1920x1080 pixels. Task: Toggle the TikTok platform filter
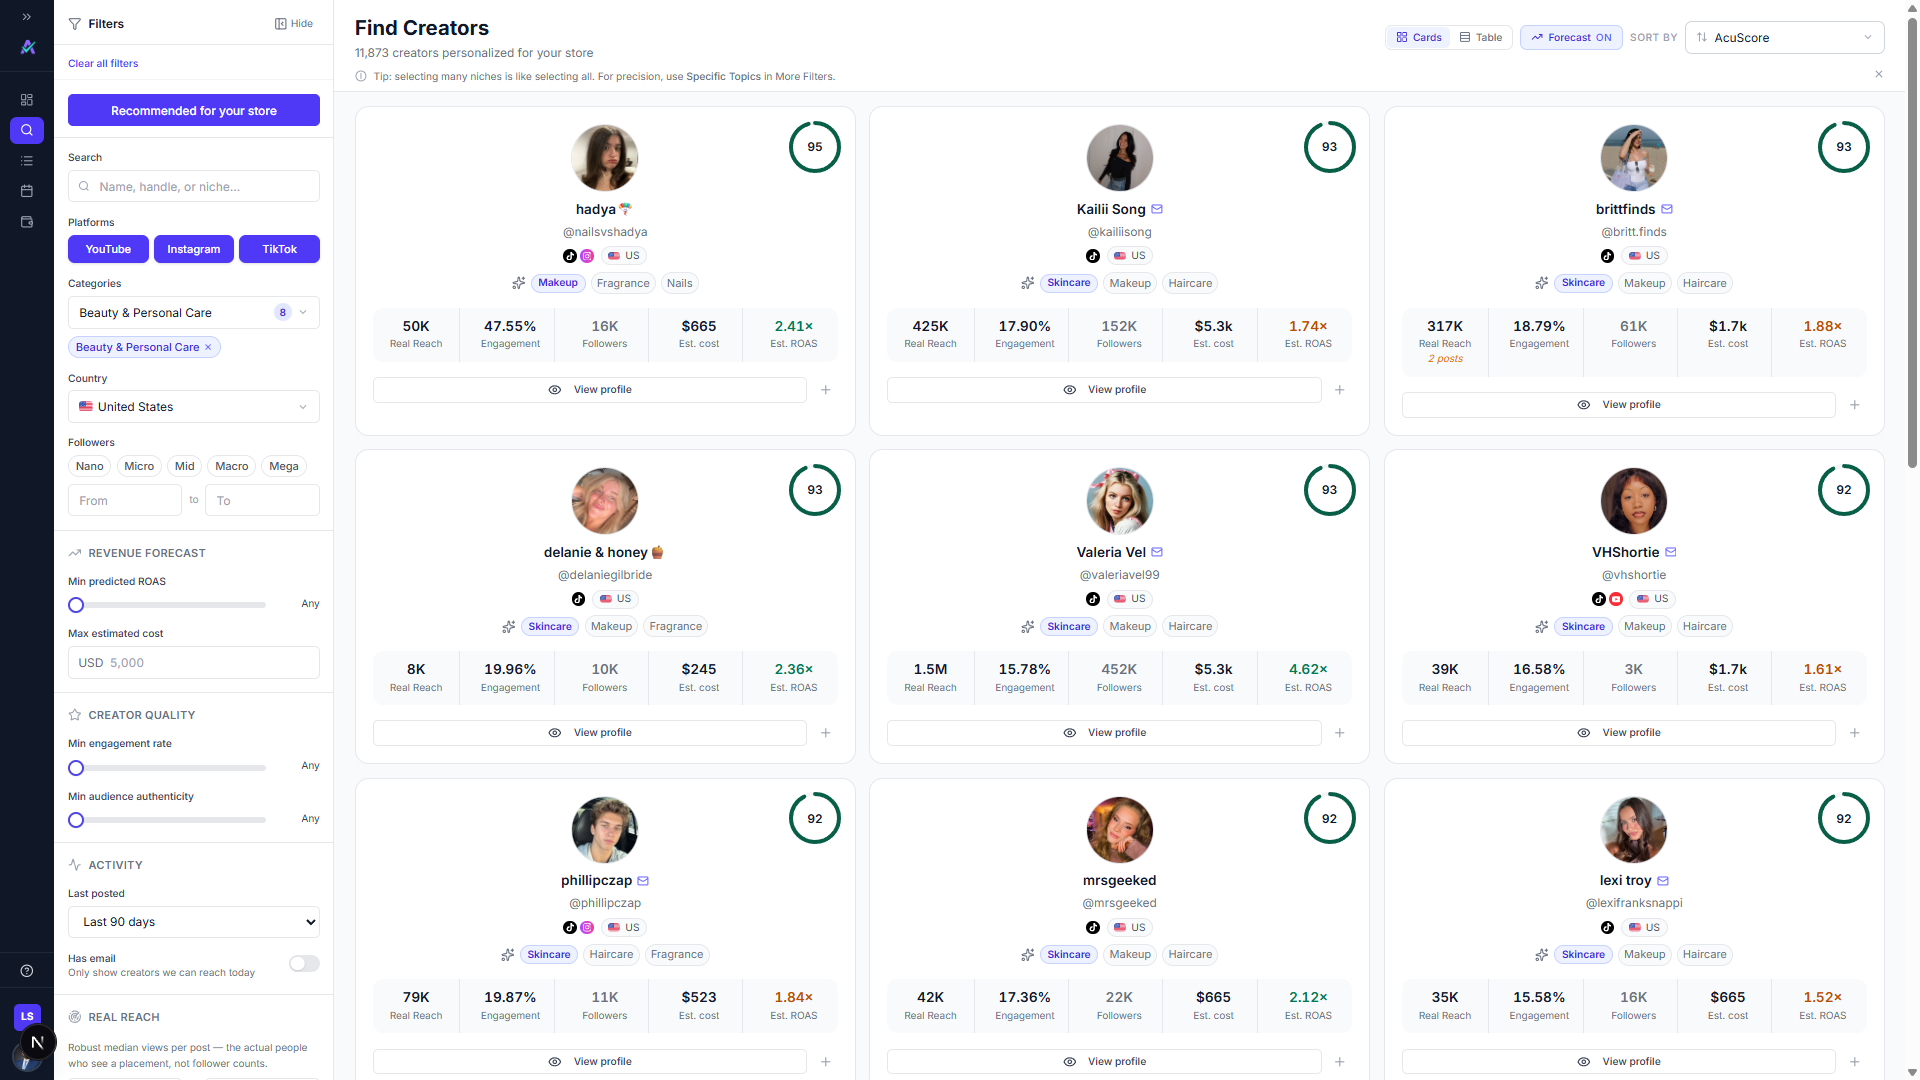[x=279, y=249]
